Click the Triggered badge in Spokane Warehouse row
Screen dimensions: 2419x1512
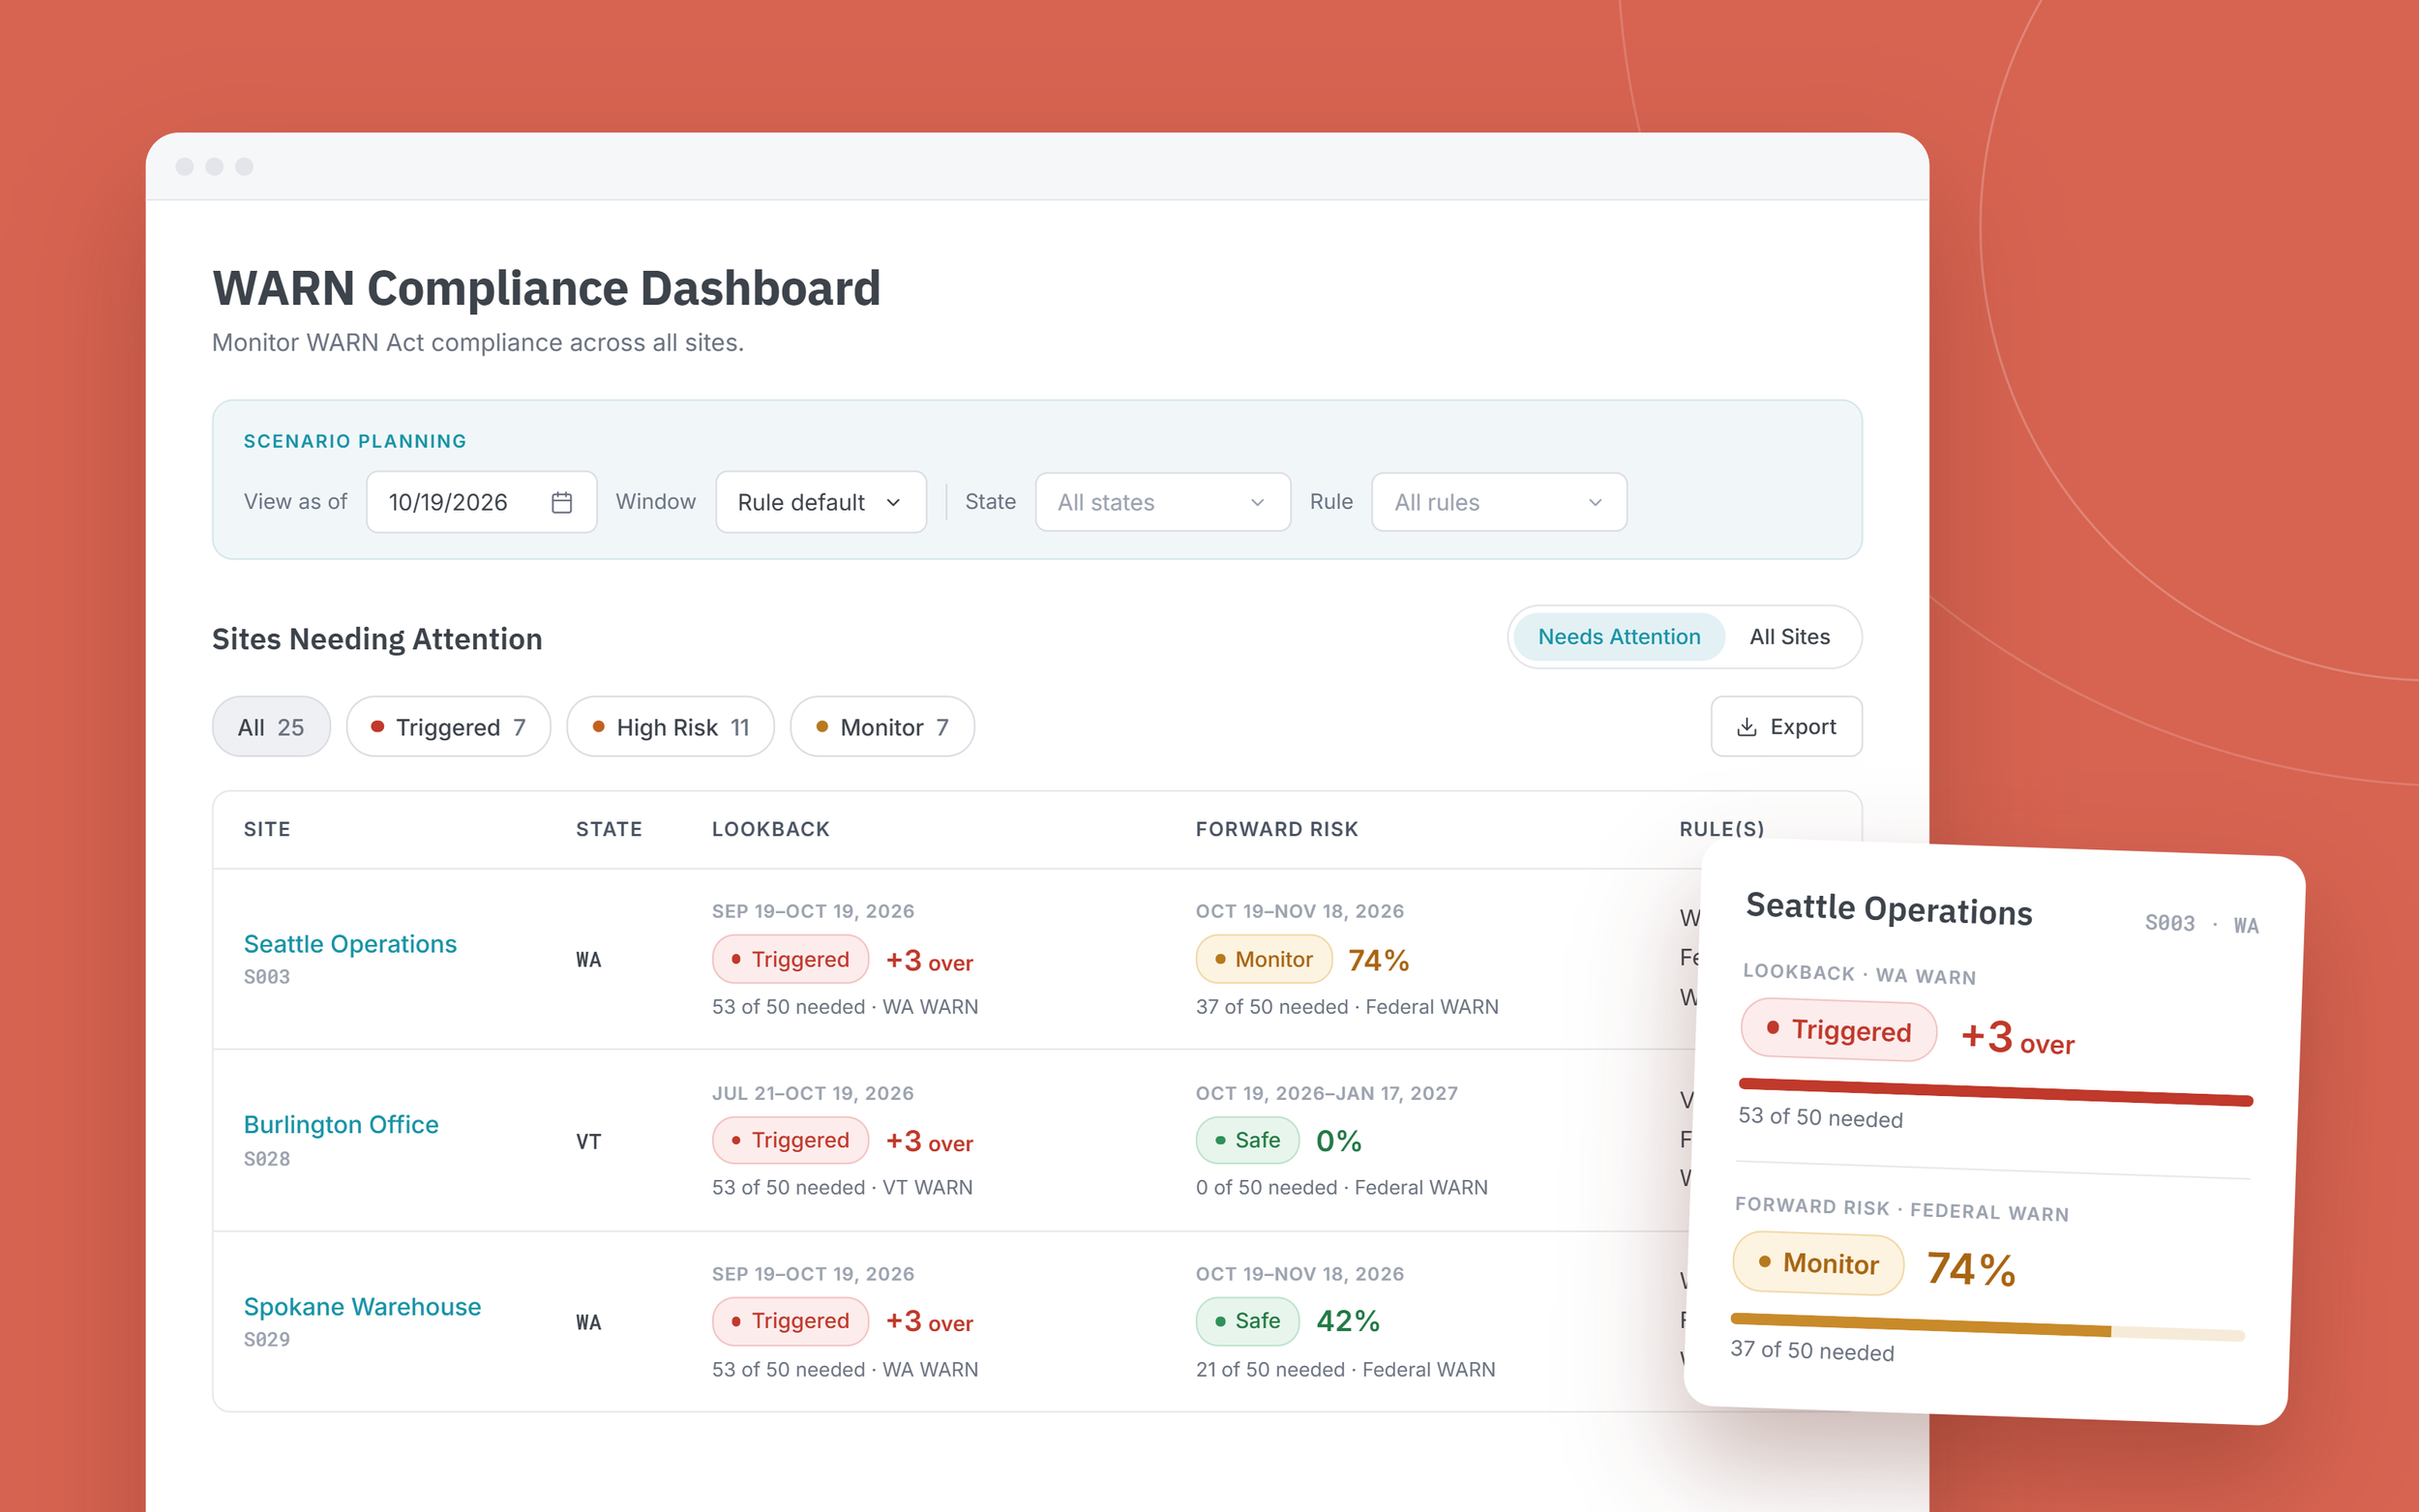click(790, 1321)
